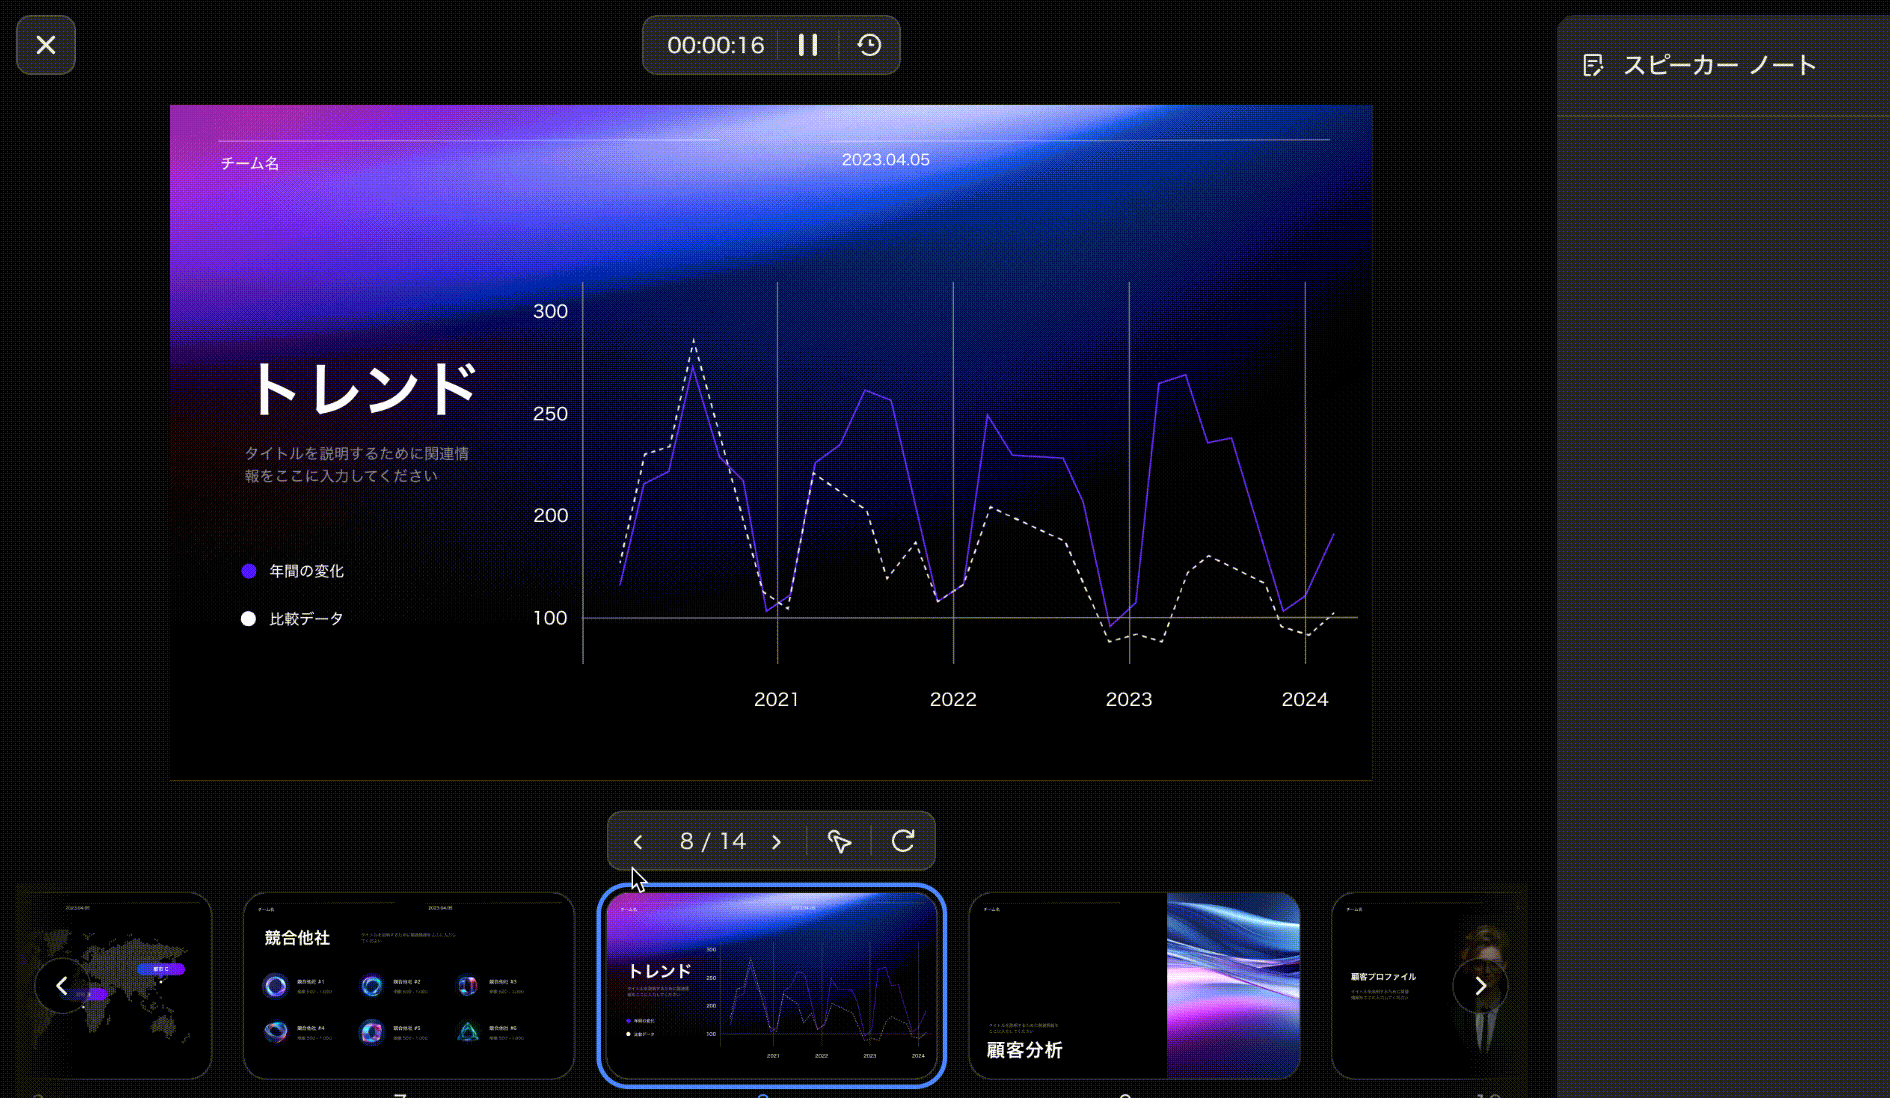Image resolution: width=1890 pixels, height=1098 pixels.
Task: Click the 00:00:16 elapsed time display
Action: point(715,45)
